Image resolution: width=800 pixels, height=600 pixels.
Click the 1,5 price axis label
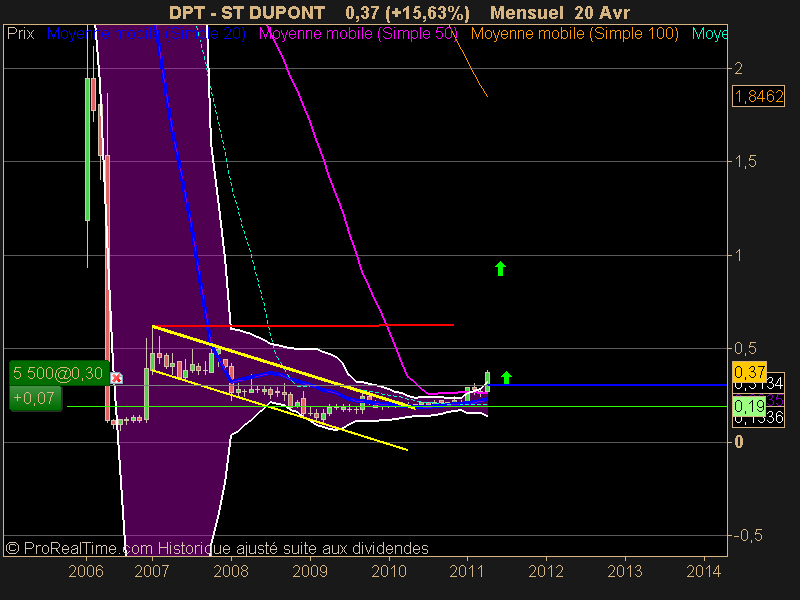coord(745,162)
